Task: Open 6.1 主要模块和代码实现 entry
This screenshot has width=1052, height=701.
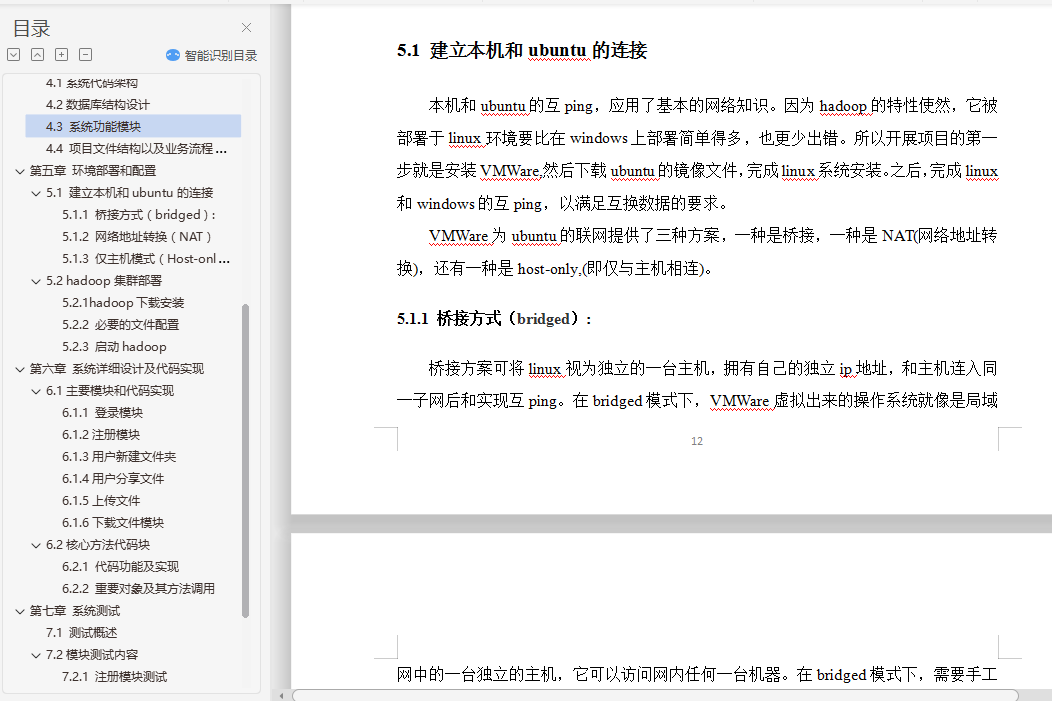Action: click(x=110, y=391)
